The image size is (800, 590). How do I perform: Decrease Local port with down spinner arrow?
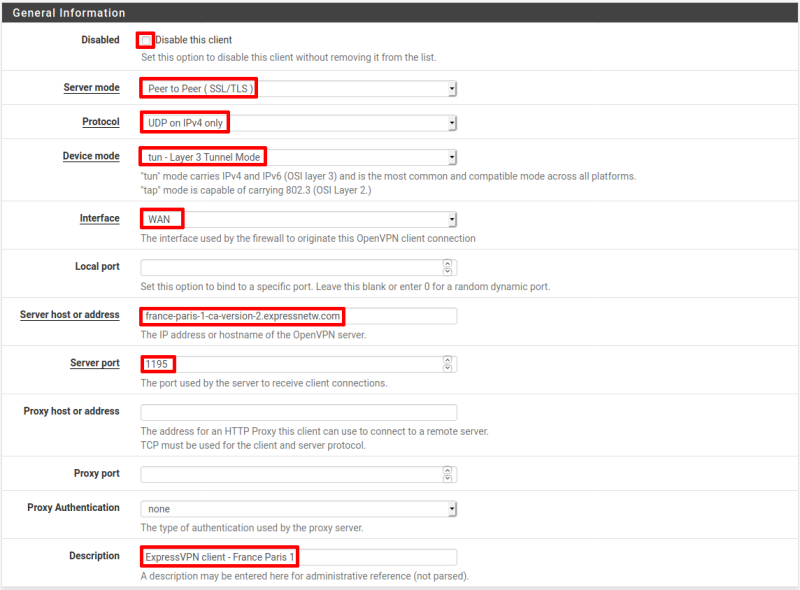coord(447,272)
